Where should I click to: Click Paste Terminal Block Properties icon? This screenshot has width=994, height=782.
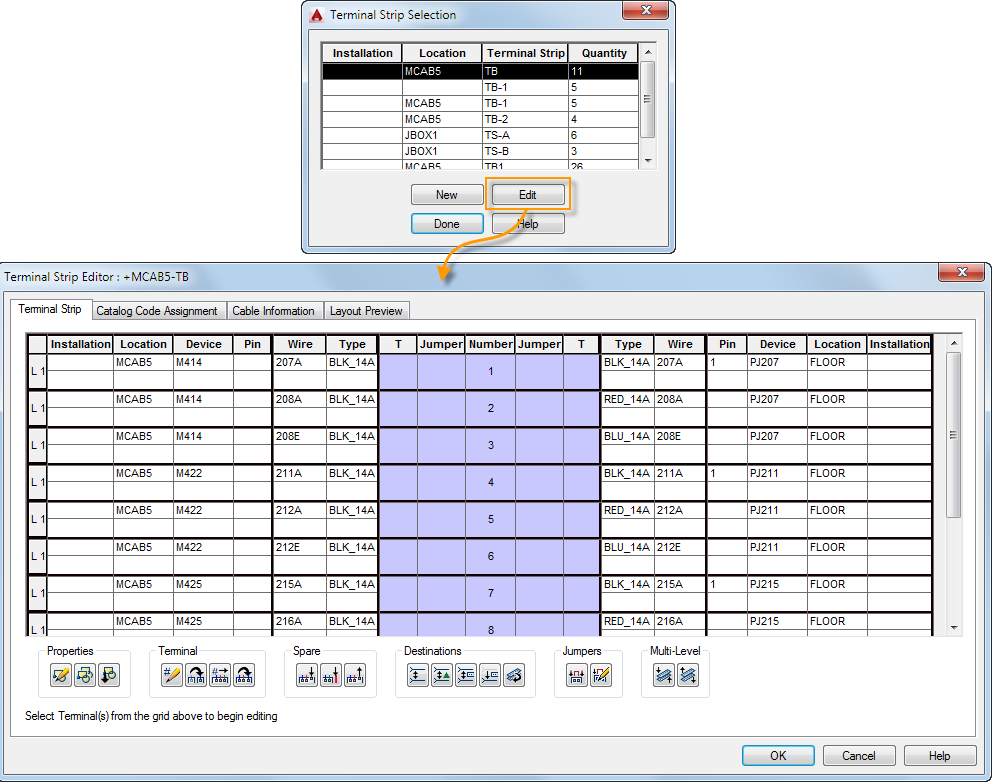pyautogui.click(x=109, y=675)
